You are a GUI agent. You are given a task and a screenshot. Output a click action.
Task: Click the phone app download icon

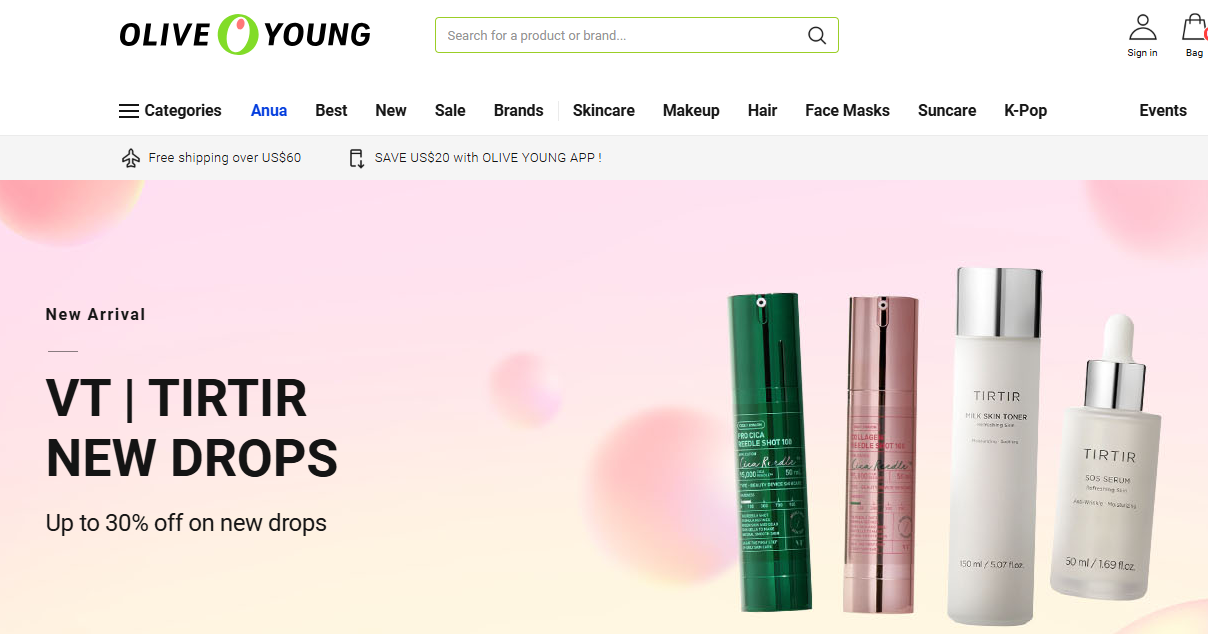pos(357,158)
